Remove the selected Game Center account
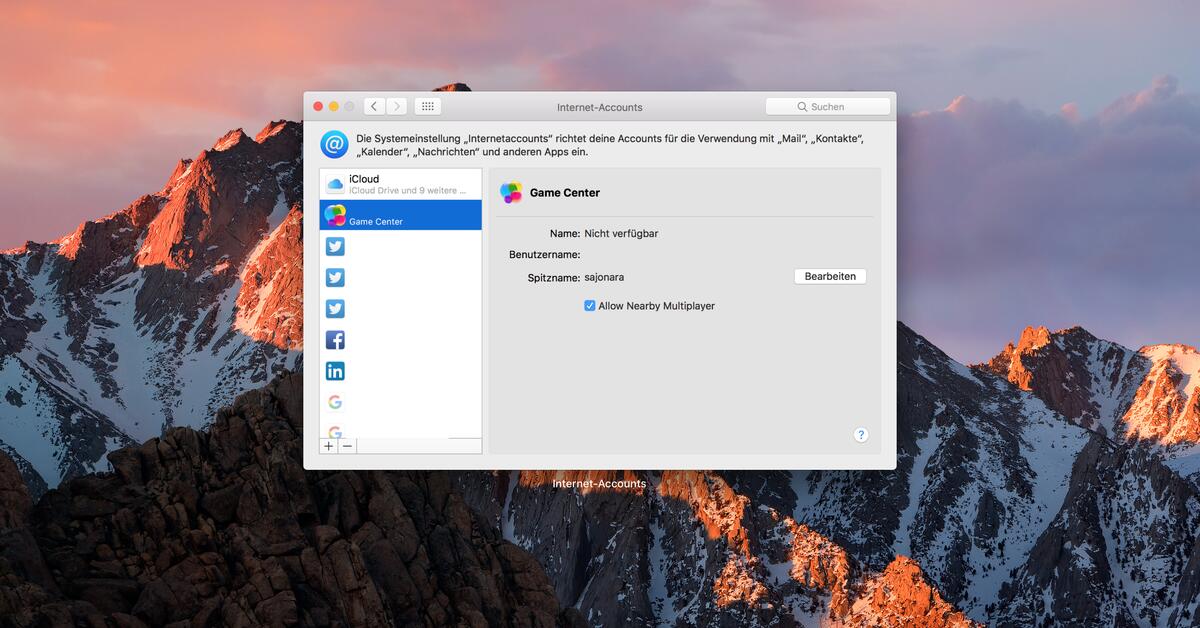This screenshot has width=1200, height=628. [x=347, y=446]
